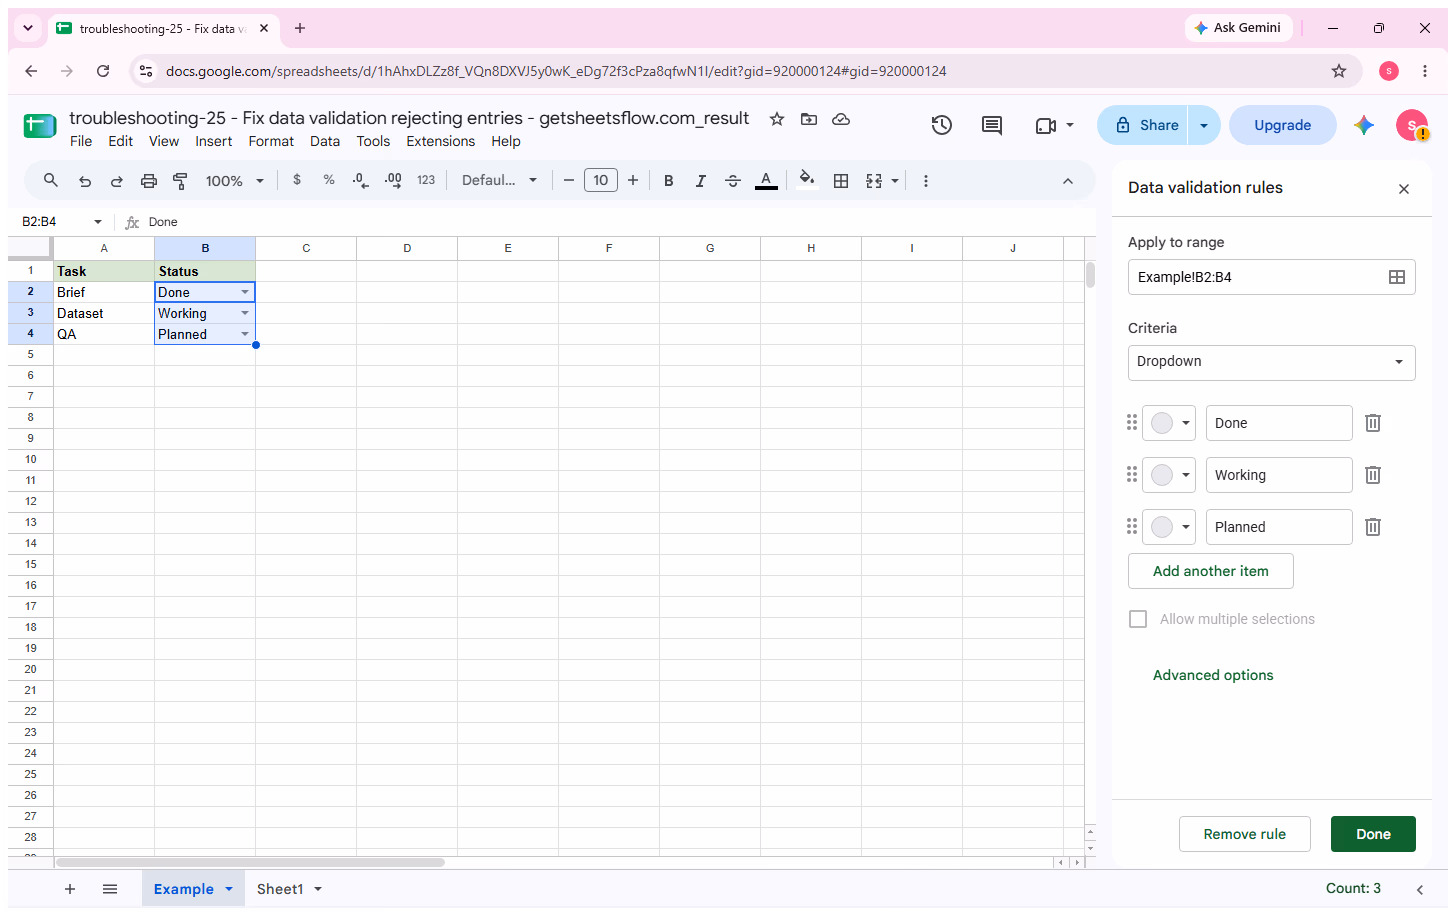Image resolution: width=1456 pixels, height=916 pixels.
Task: Redo the last action
Action: [x=117, y=181]
